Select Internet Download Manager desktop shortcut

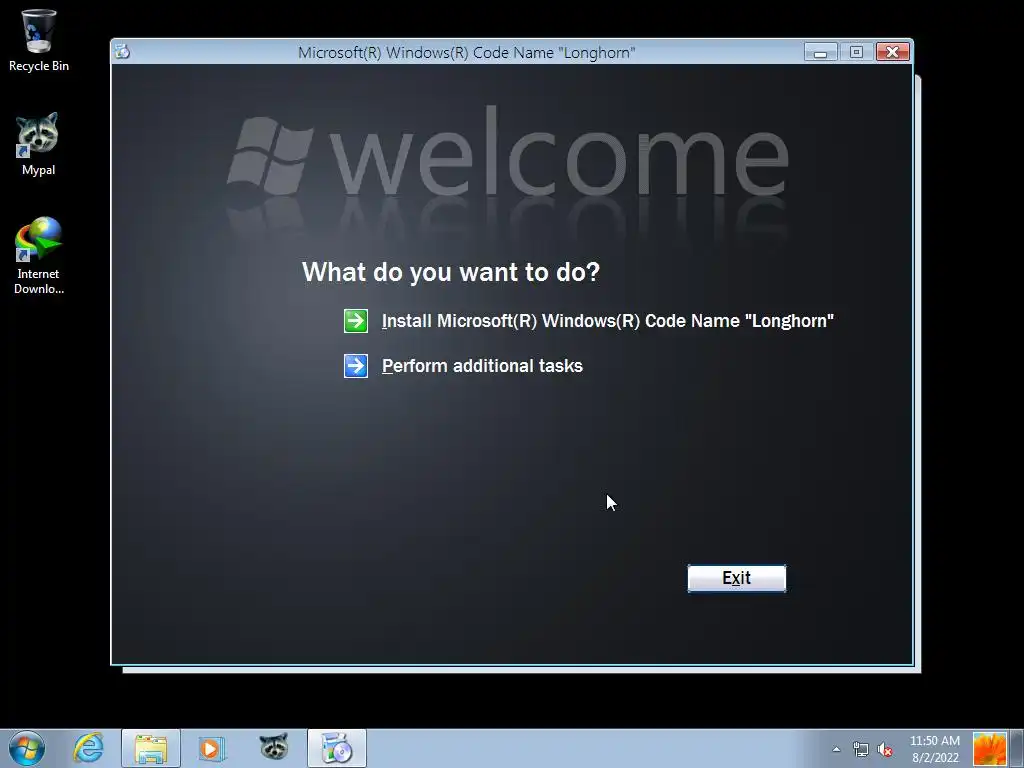tap(39, 256)
